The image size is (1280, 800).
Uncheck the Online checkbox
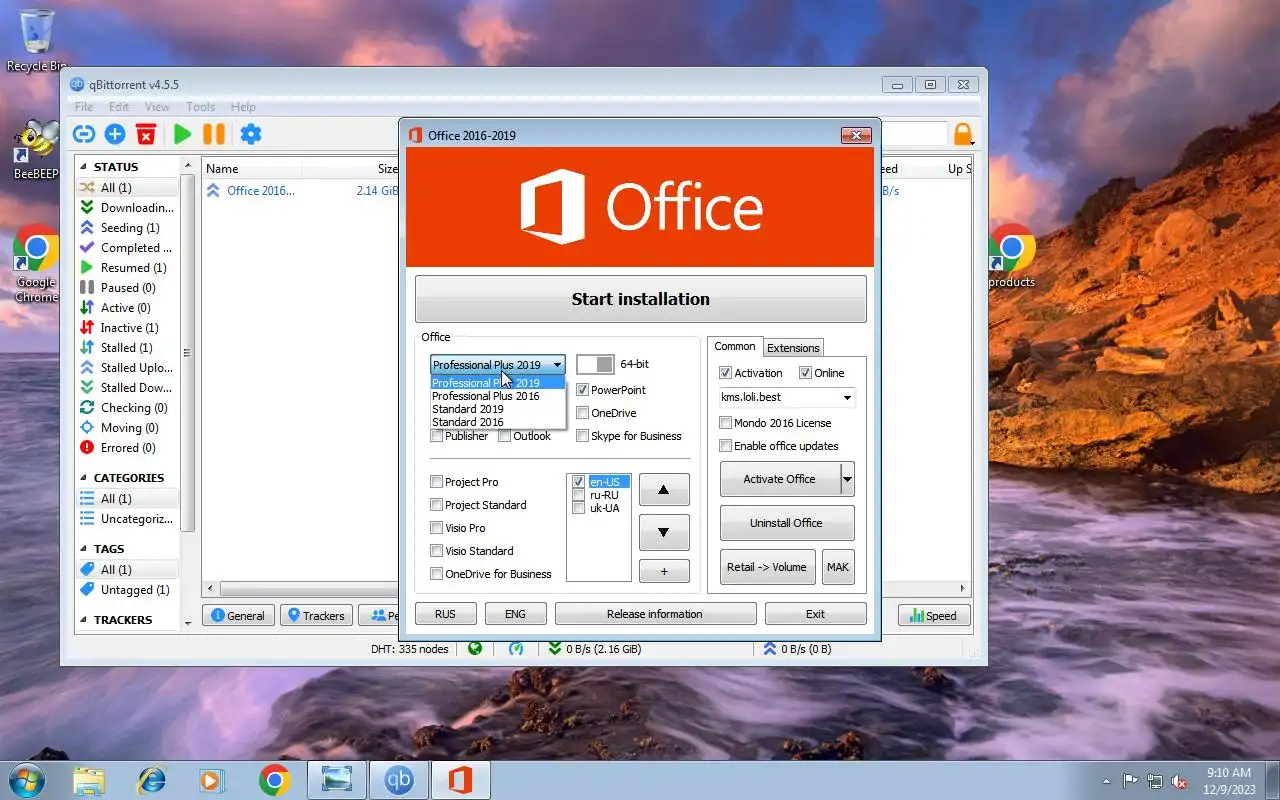(805, 373)
